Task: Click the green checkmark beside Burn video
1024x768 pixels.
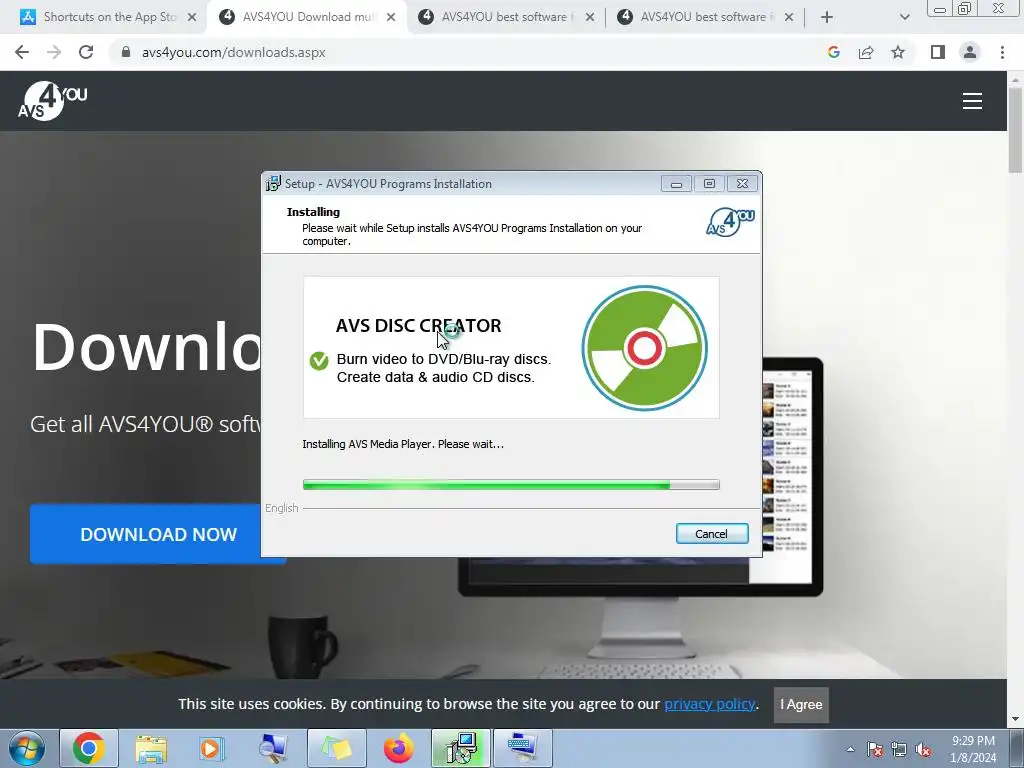Action: coord(319,360)
